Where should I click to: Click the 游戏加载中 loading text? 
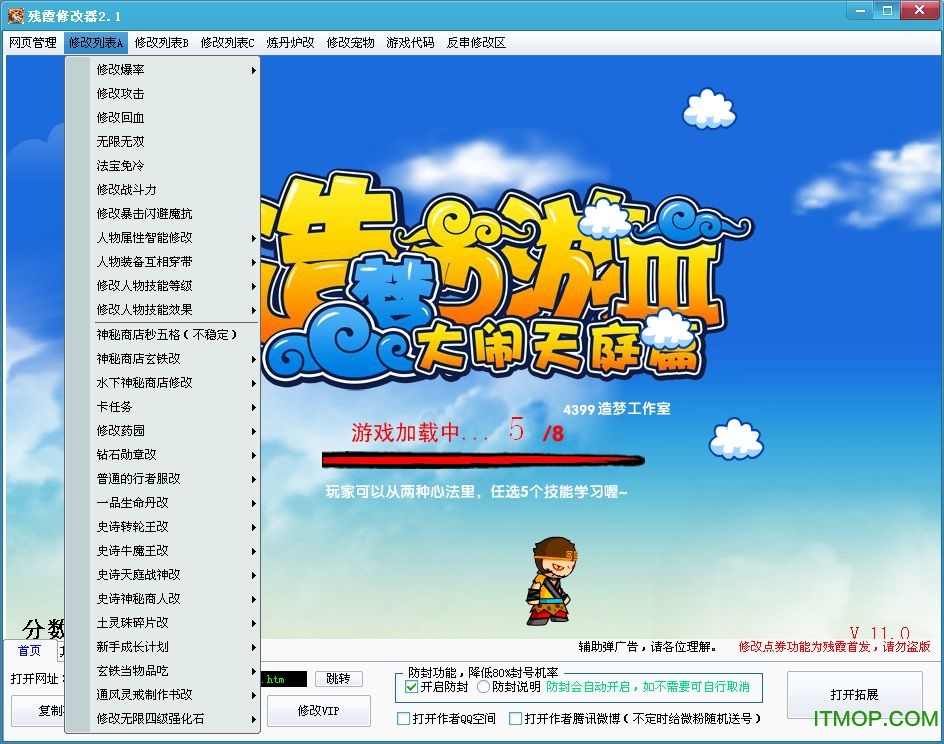coord(419,432)
